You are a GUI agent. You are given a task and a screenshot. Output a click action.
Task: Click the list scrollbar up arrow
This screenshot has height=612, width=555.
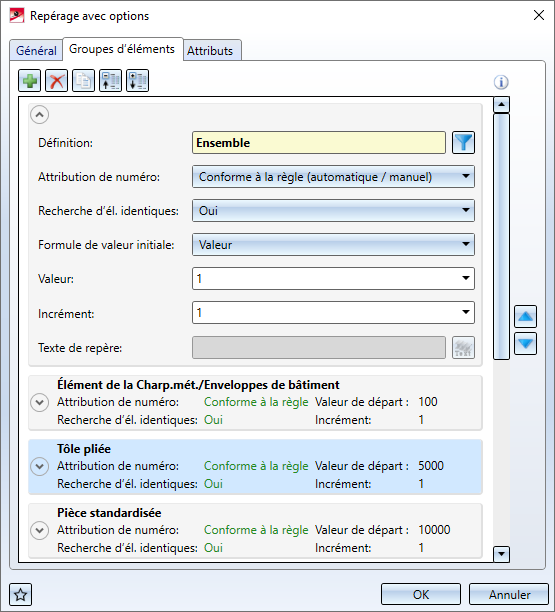(x=501, y=105)
